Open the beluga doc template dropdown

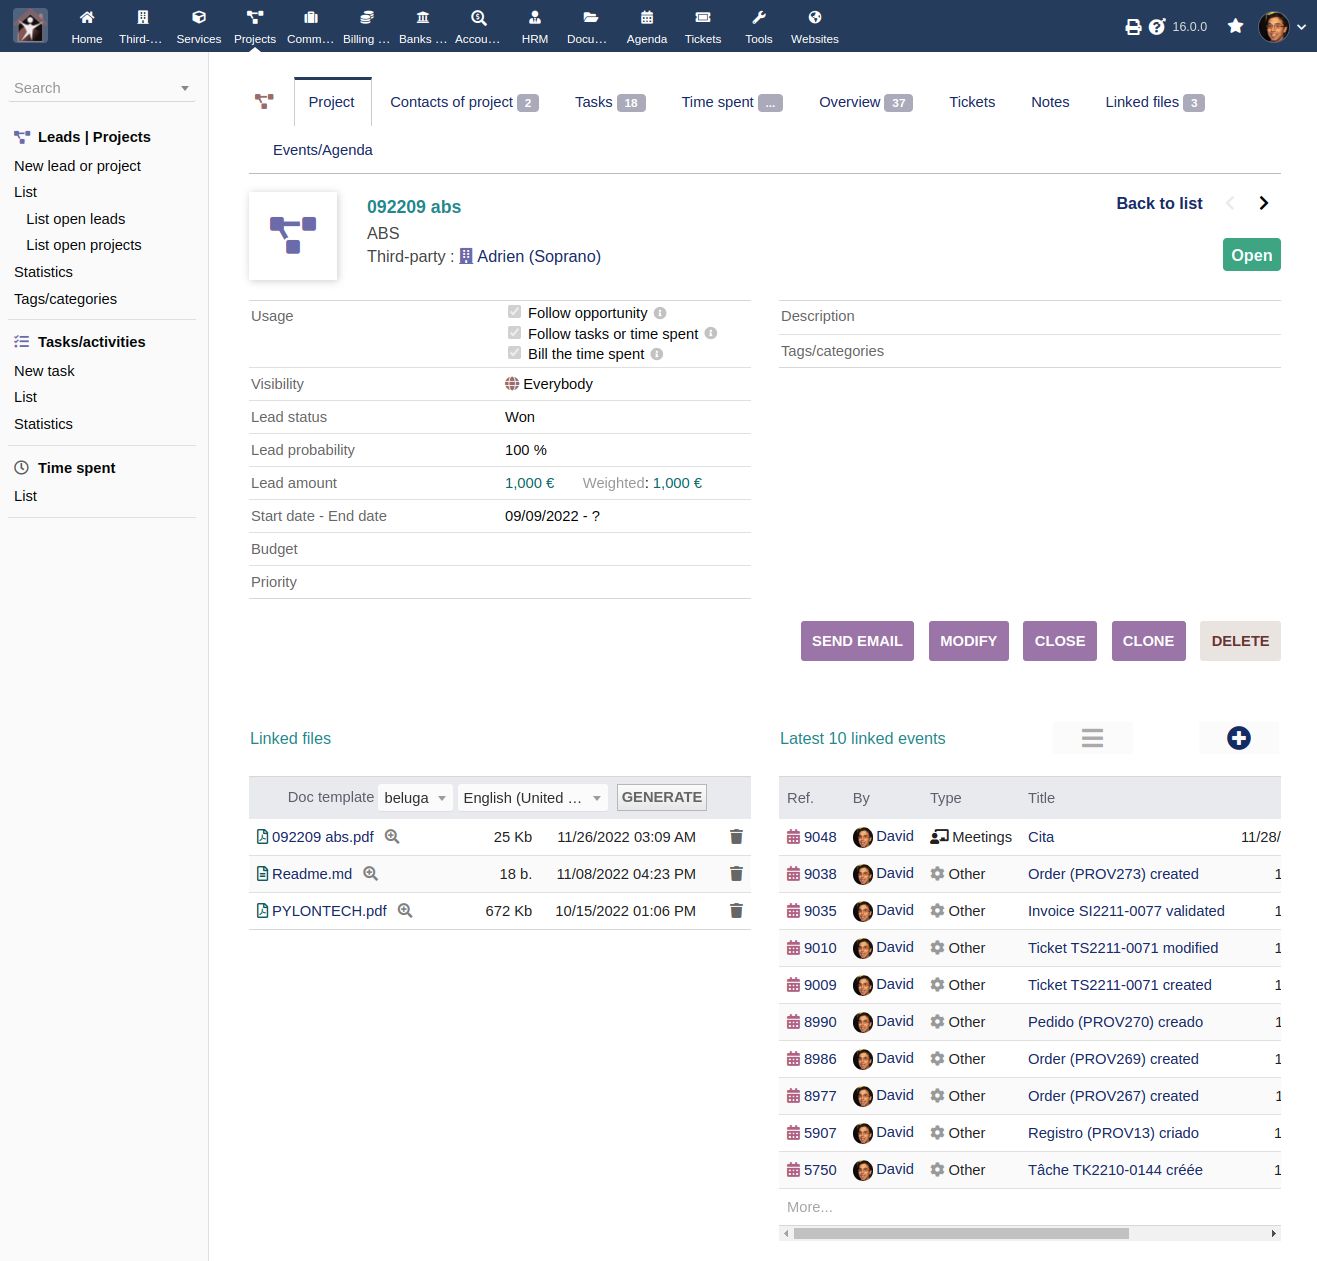(415, 798)
